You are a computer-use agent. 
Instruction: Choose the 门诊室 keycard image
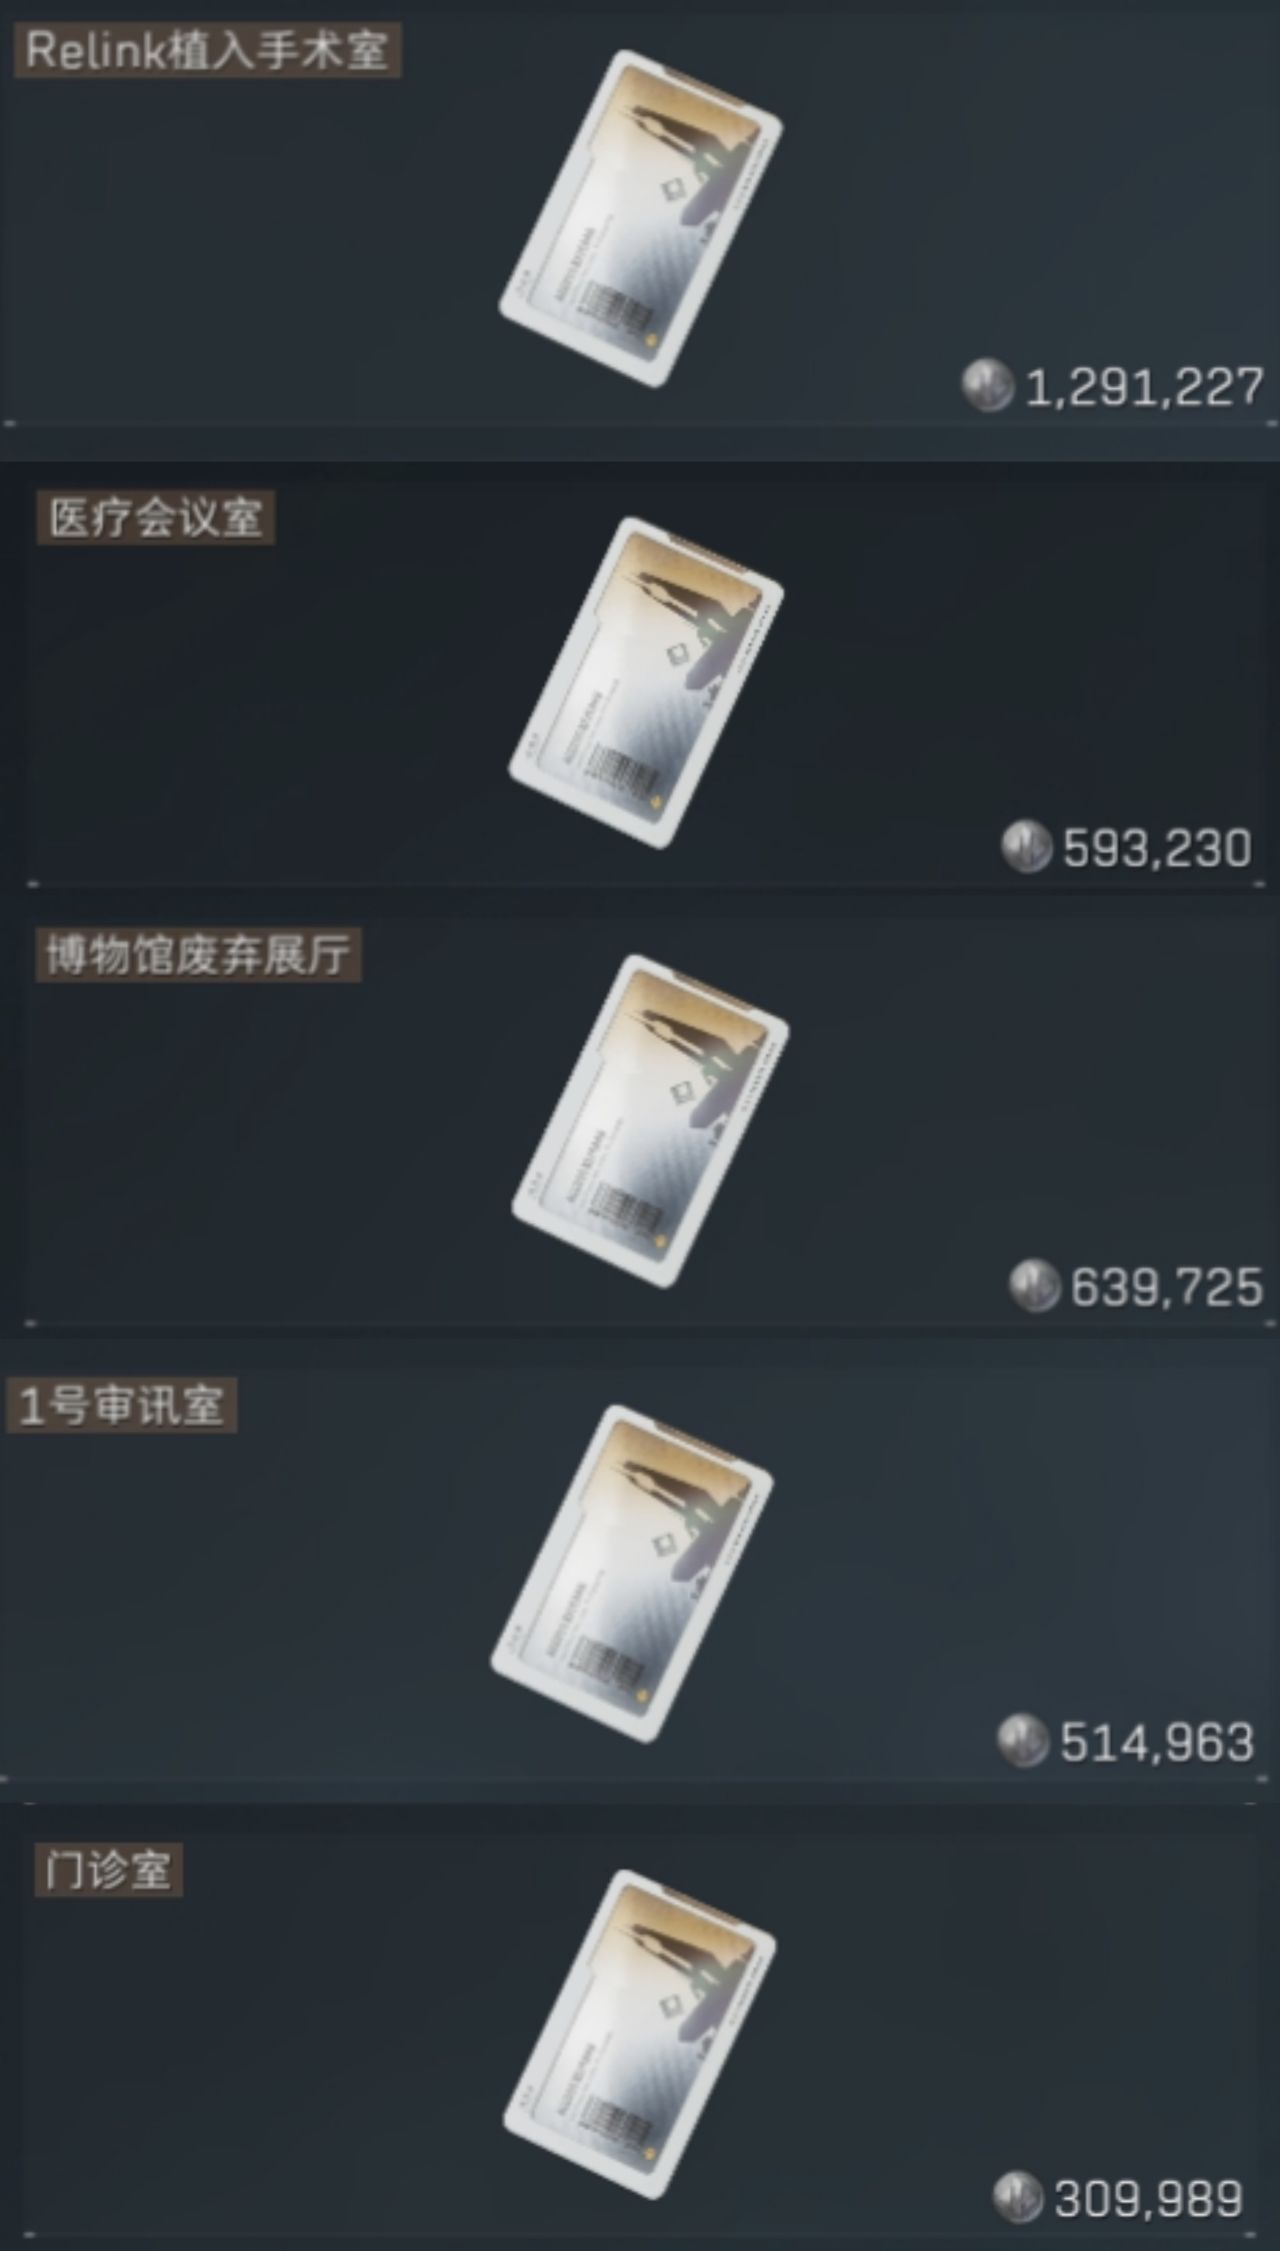point(639,2034)
